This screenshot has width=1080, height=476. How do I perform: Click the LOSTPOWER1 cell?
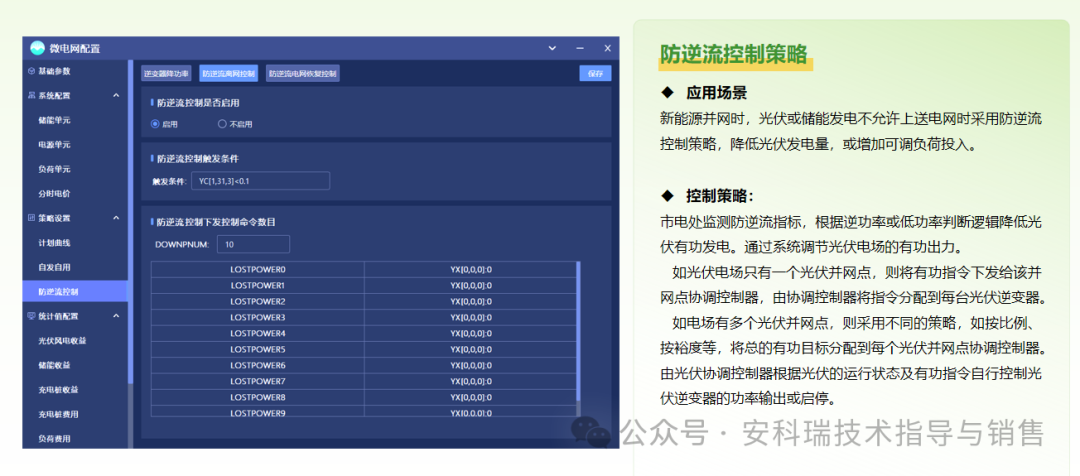(x=258, y=285)
